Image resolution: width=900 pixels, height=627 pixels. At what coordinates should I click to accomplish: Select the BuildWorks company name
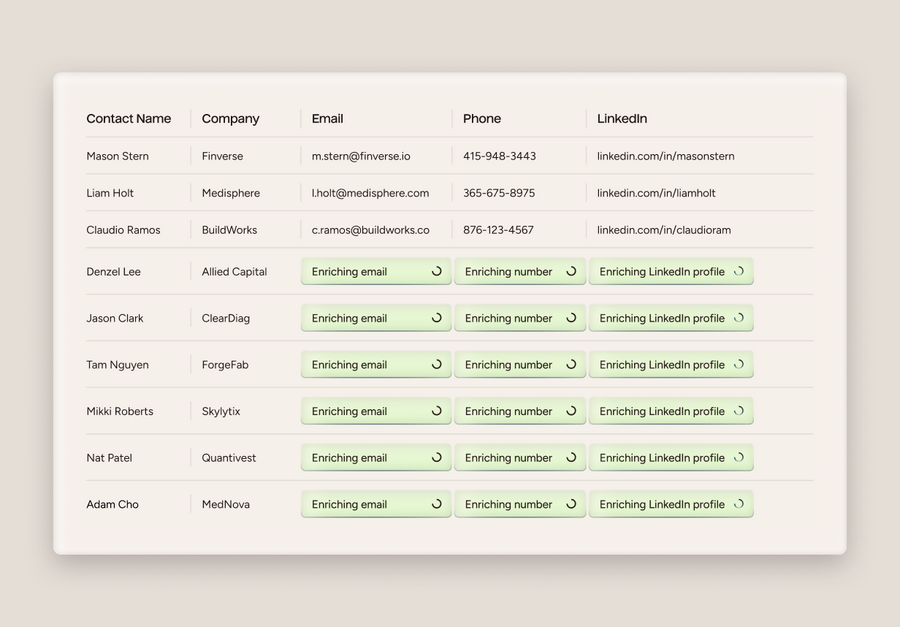[228, 230]
